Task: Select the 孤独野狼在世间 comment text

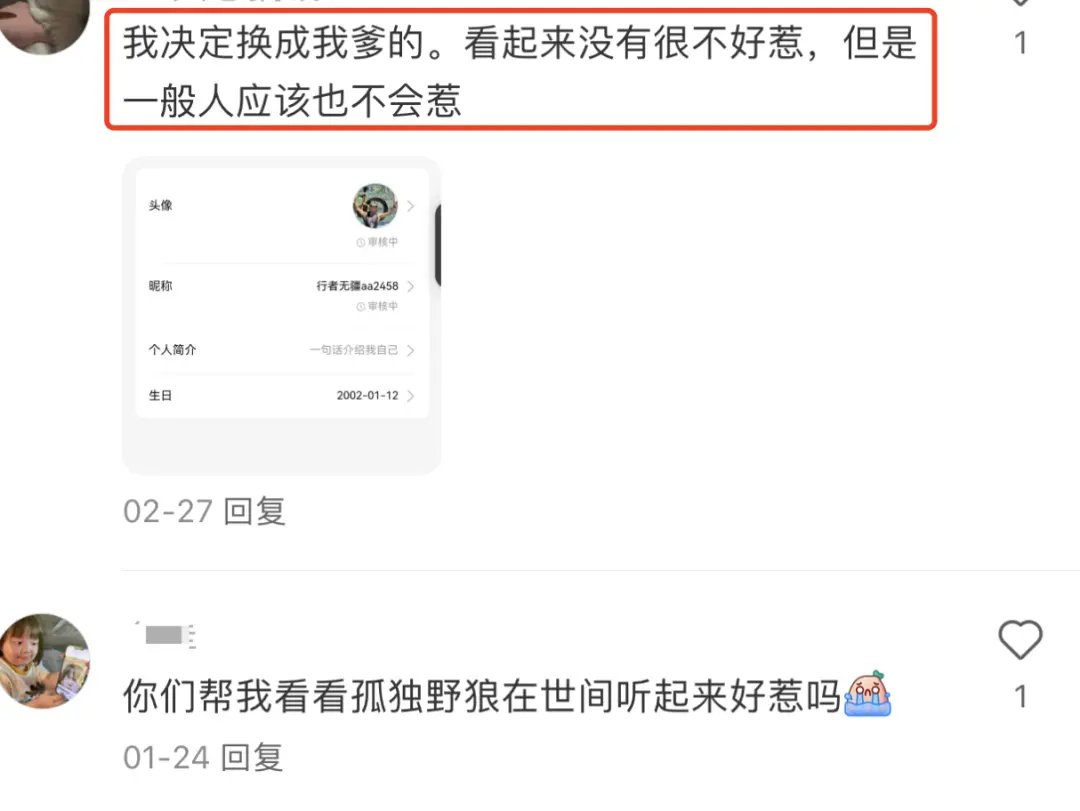Action: (x=483, y=695)
